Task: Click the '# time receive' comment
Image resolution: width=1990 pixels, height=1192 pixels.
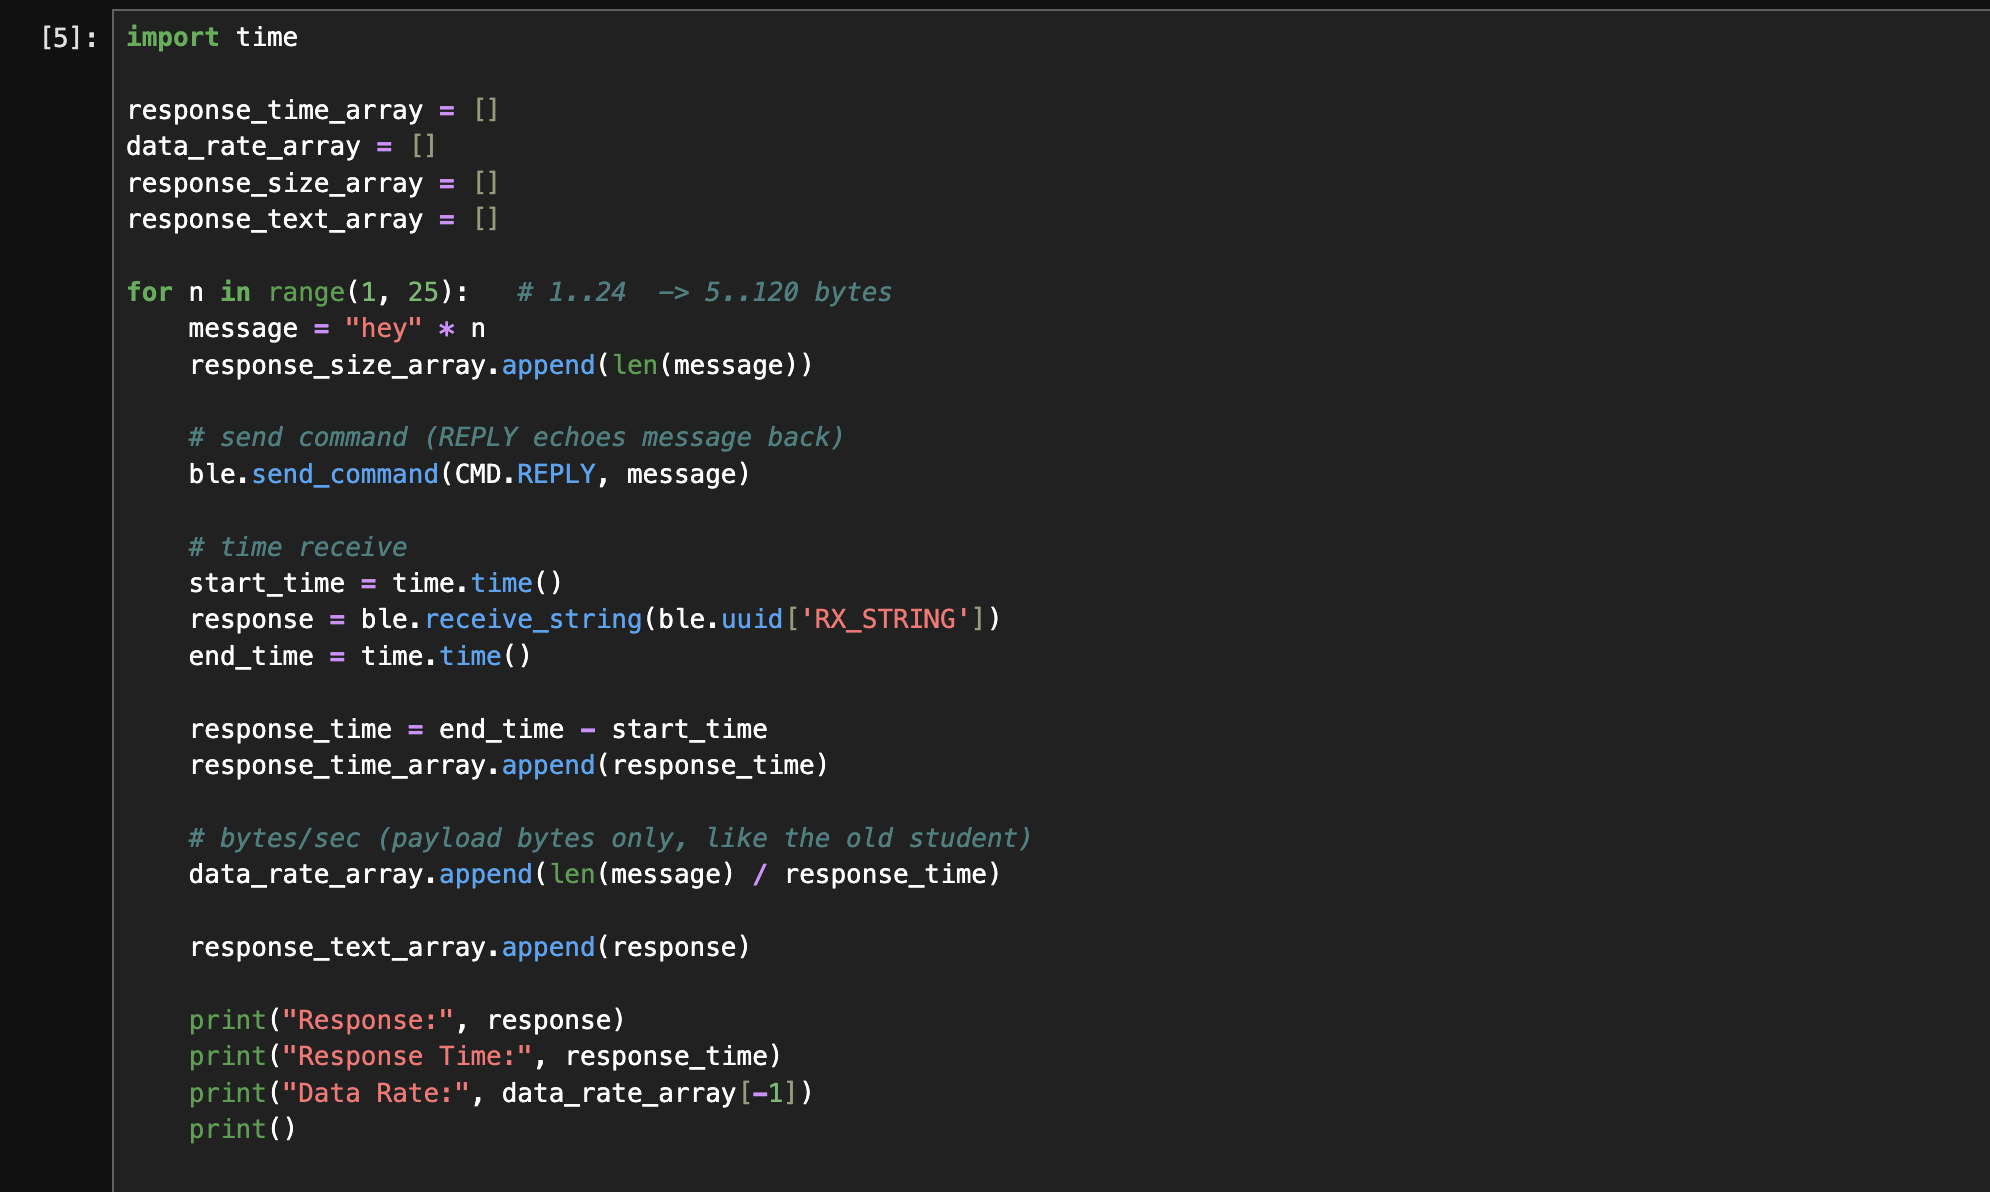Action: [x=297, y=547]
